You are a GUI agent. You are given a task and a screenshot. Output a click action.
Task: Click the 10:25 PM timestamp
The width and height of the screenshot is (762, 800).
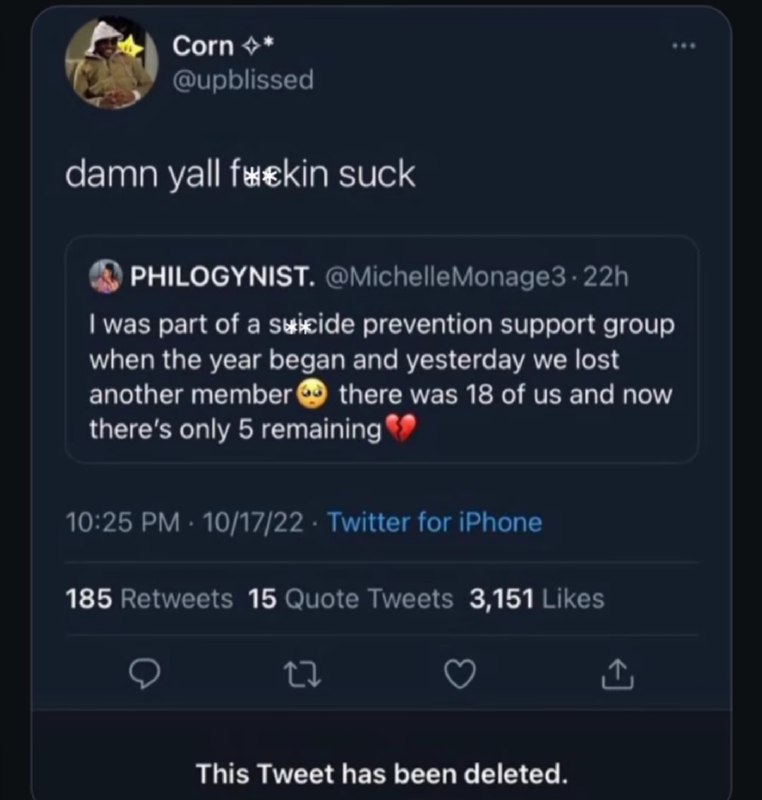click(x=122, y=522)
